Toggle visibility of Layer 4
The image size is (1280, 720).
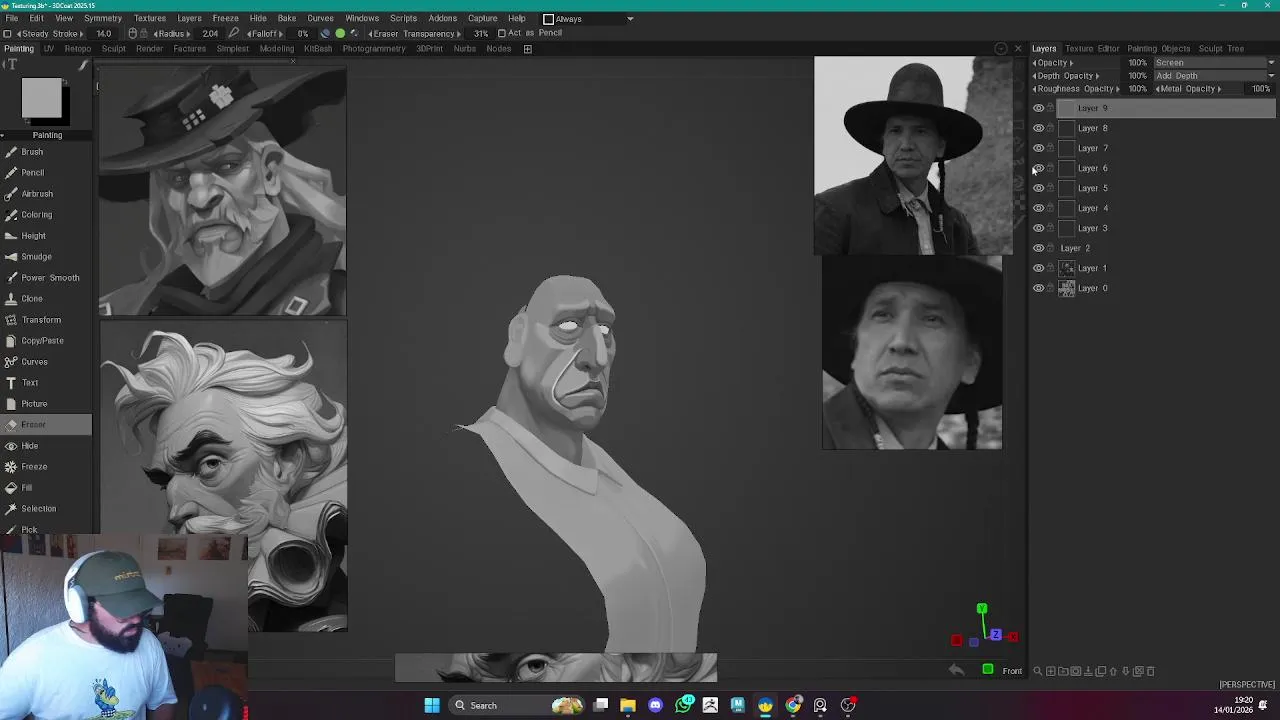pos(1038,208)
